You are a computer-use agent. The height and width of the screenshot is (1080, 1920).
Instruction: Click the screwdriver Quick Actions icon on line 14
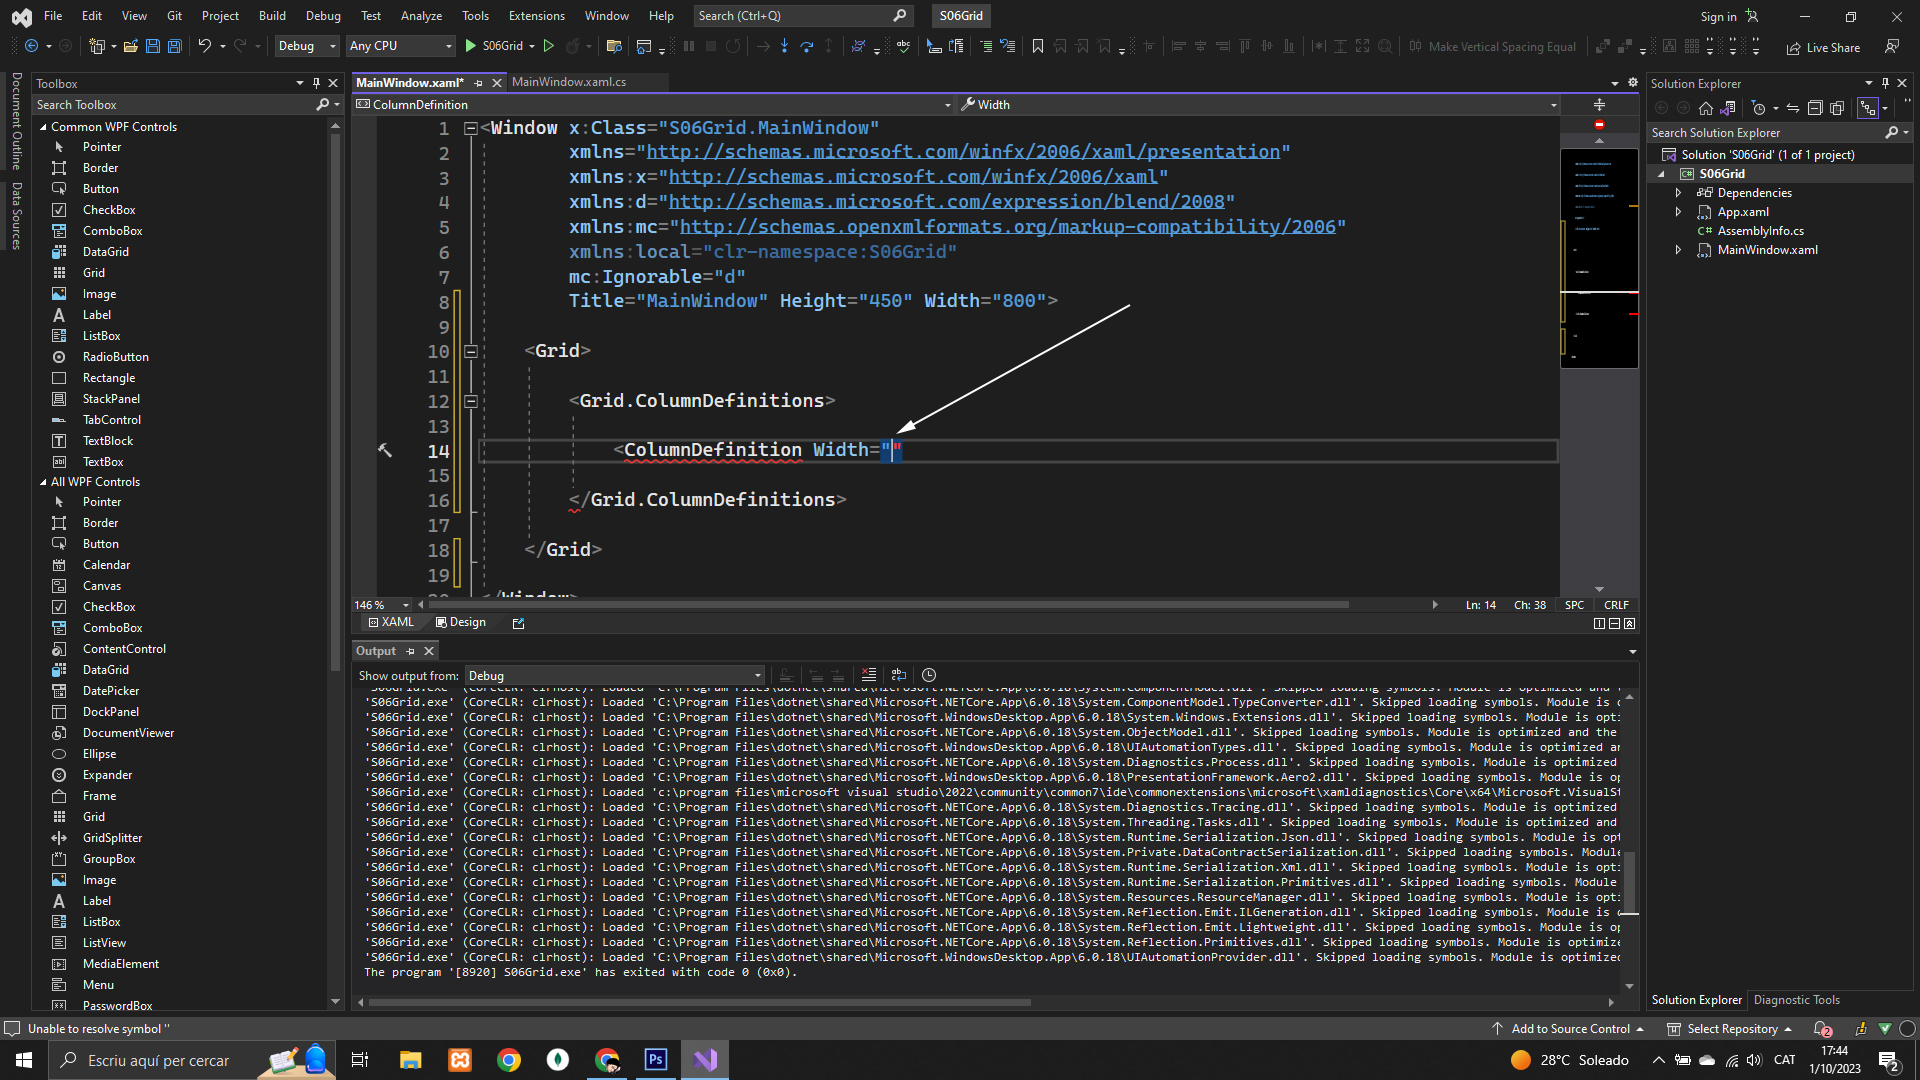pyautogui.click(x=385, y=451)
